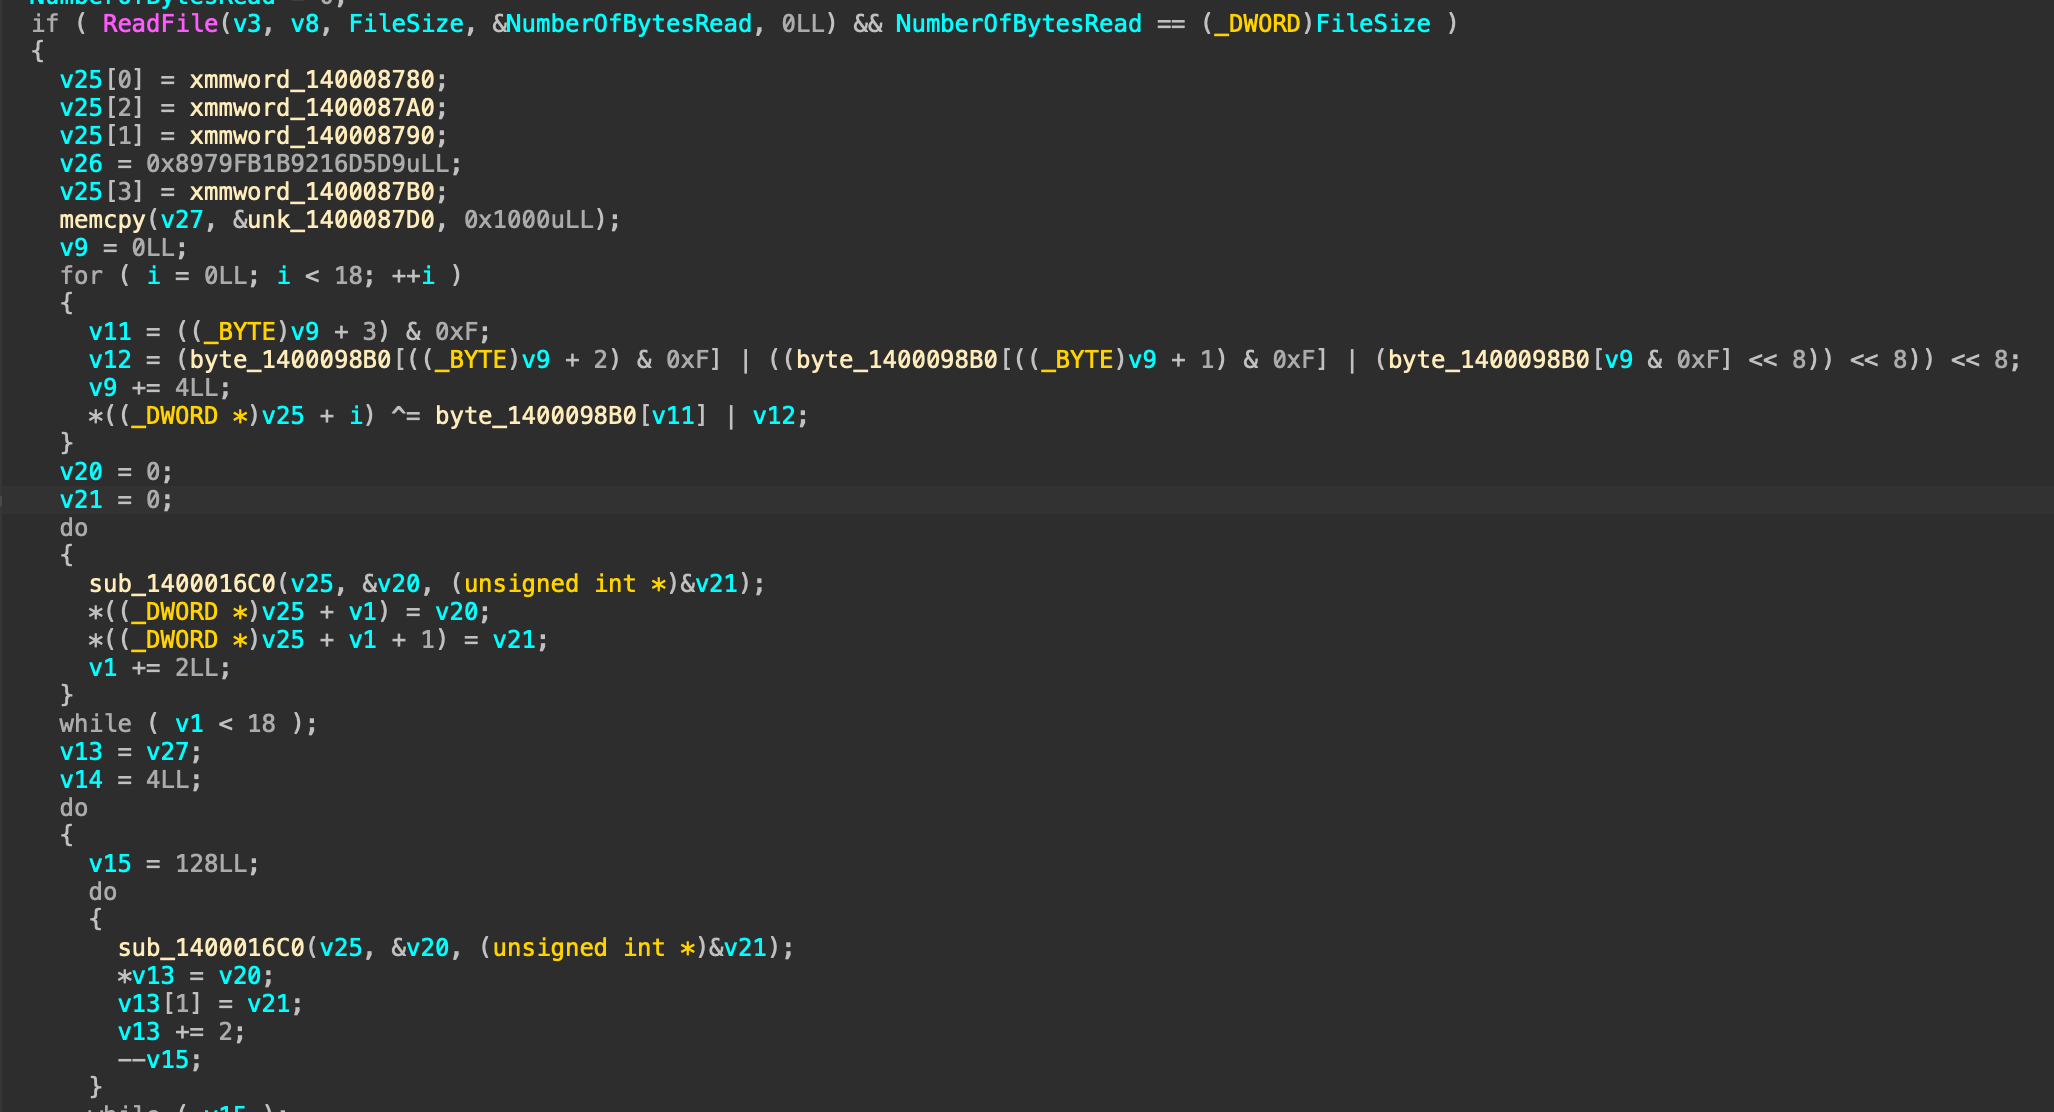2054x1112 pixels.
Task: Click the ReadFile function call
Action: (x=160, y=23)
